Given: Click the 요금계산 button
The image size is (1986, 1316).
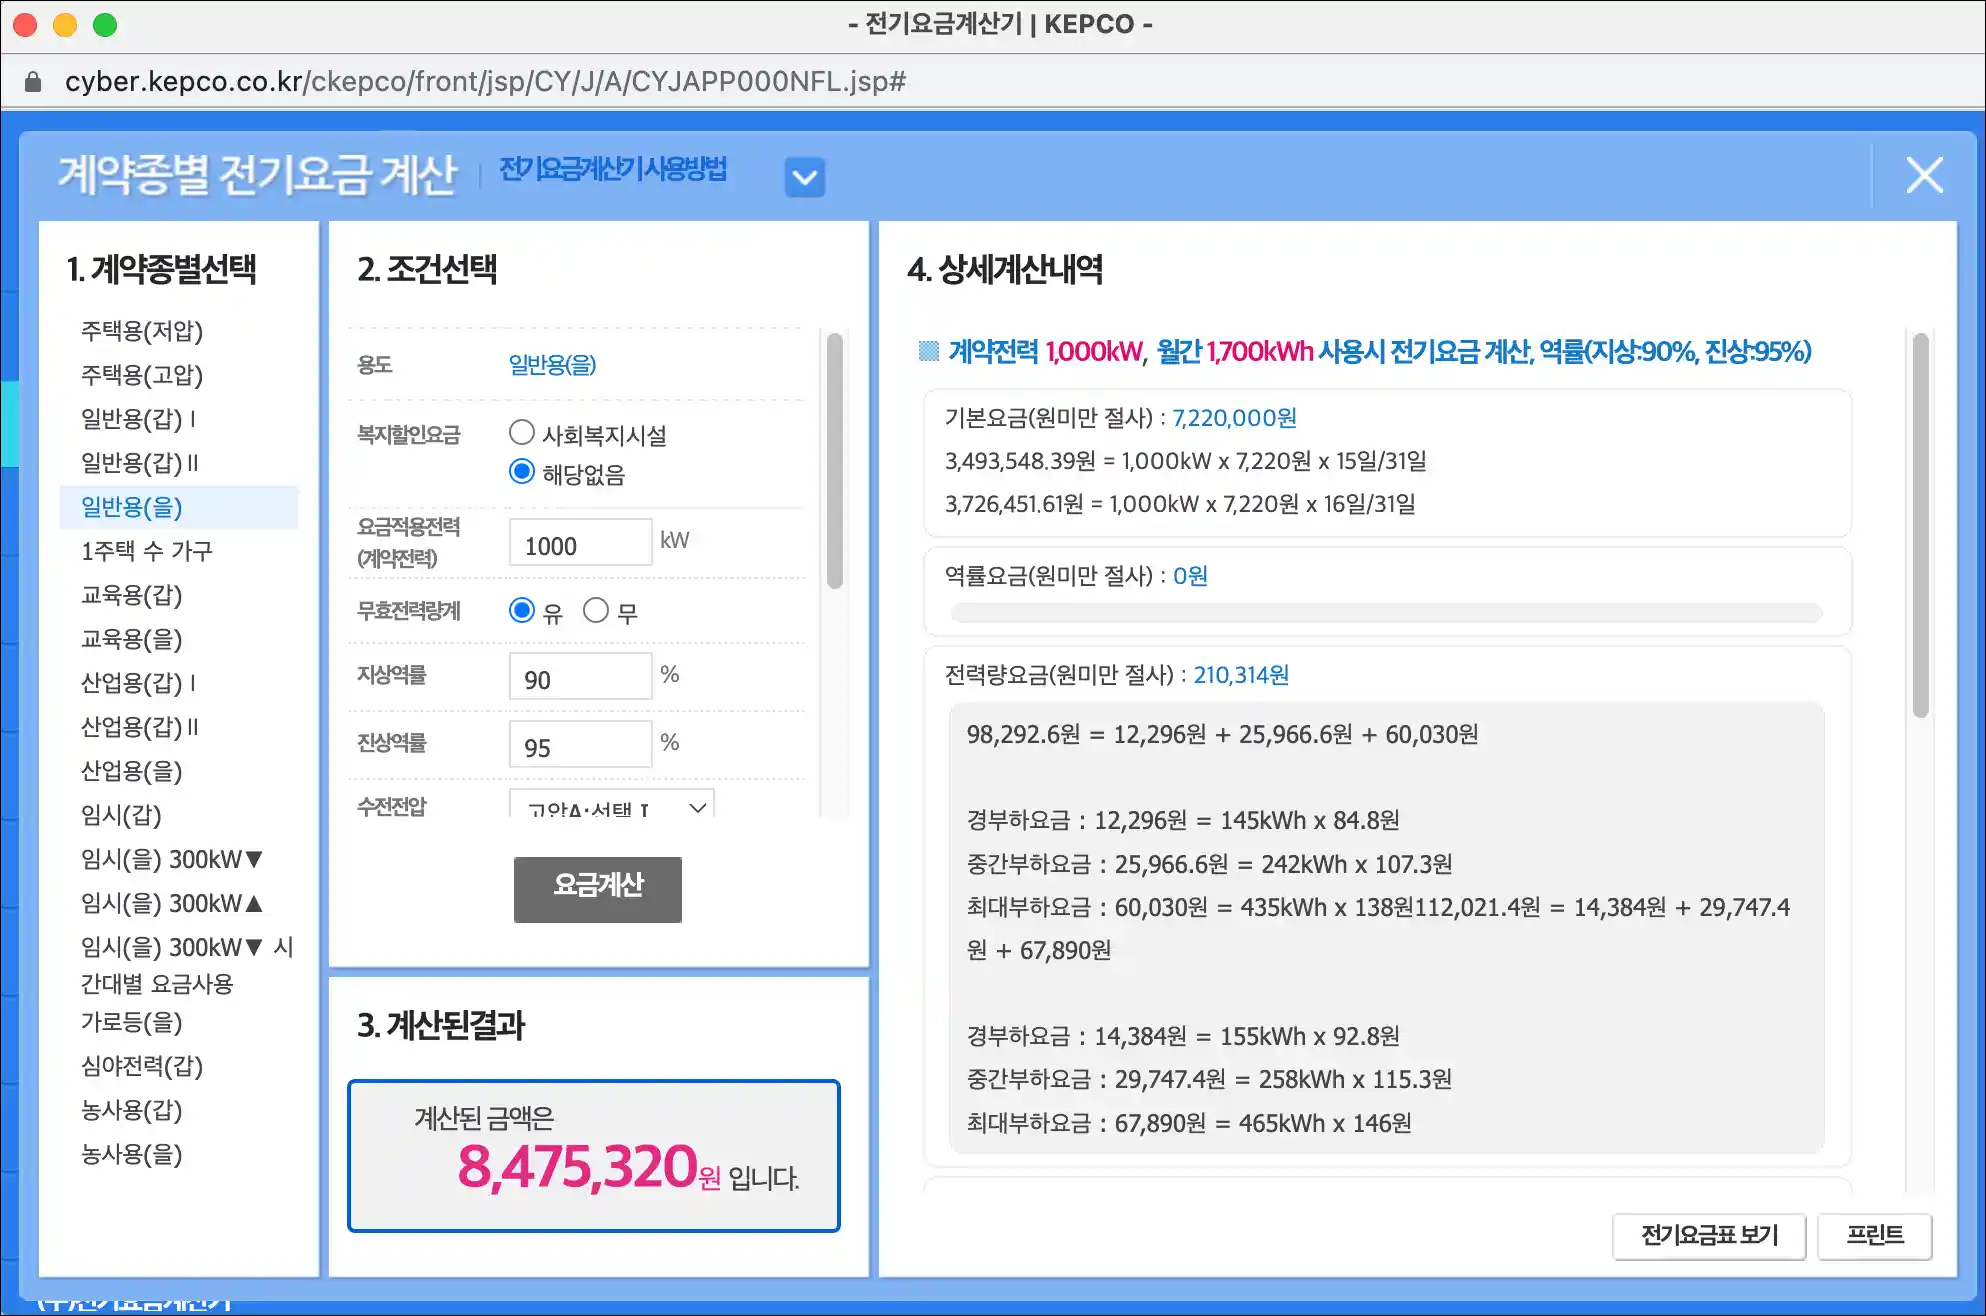Looking at the screenshot, I should (598, 890).
